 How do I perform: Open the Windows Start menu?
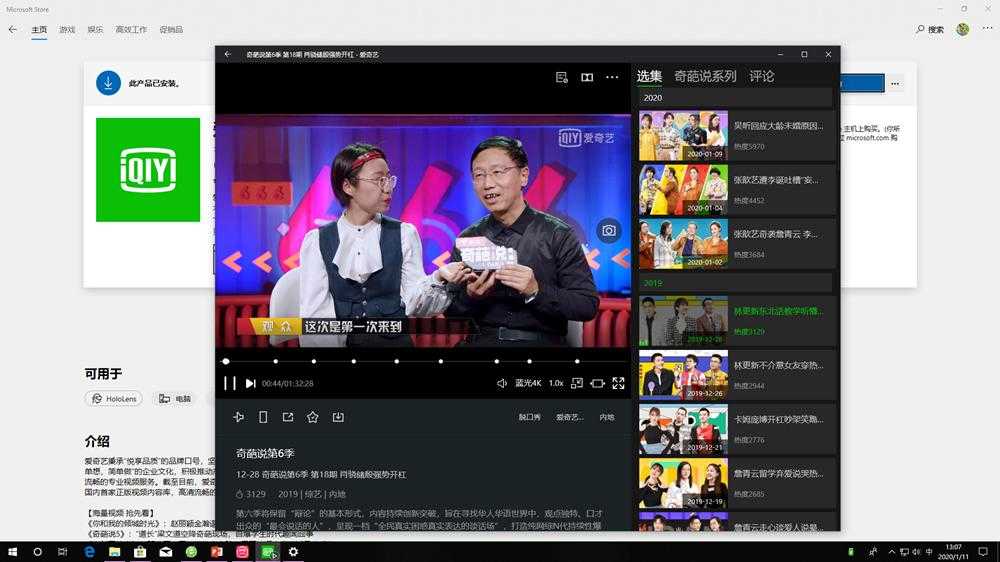click(12, 552)
